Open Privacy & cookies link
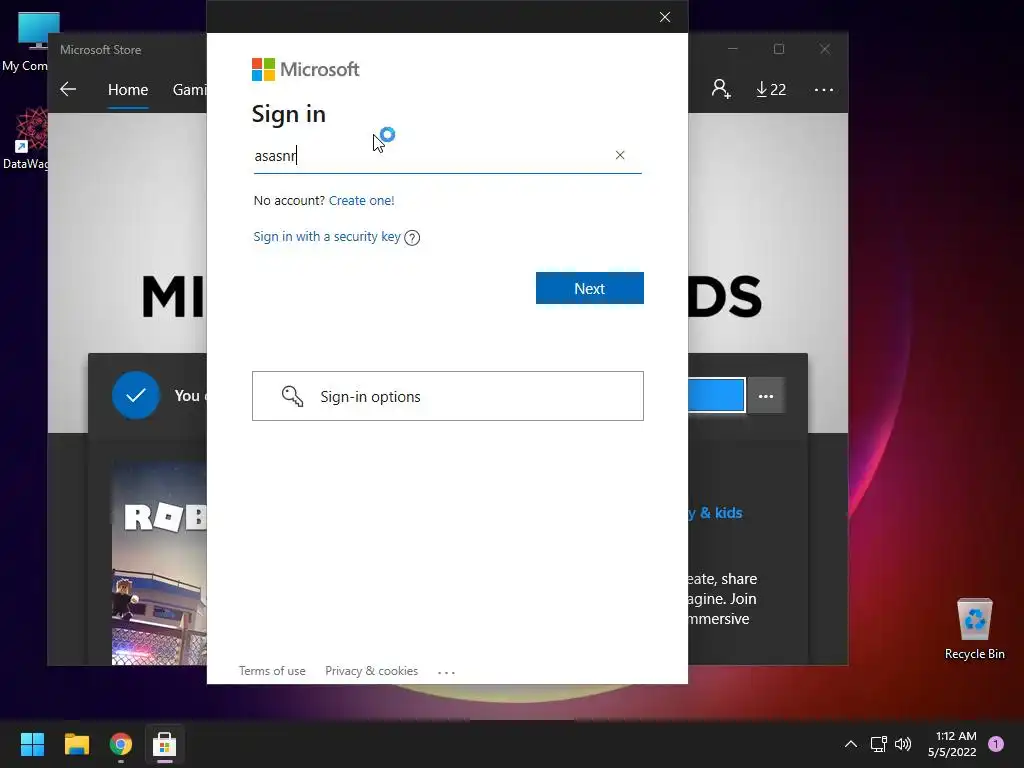Viewport: 1024px width, 768px height. (x=371, y=671)
